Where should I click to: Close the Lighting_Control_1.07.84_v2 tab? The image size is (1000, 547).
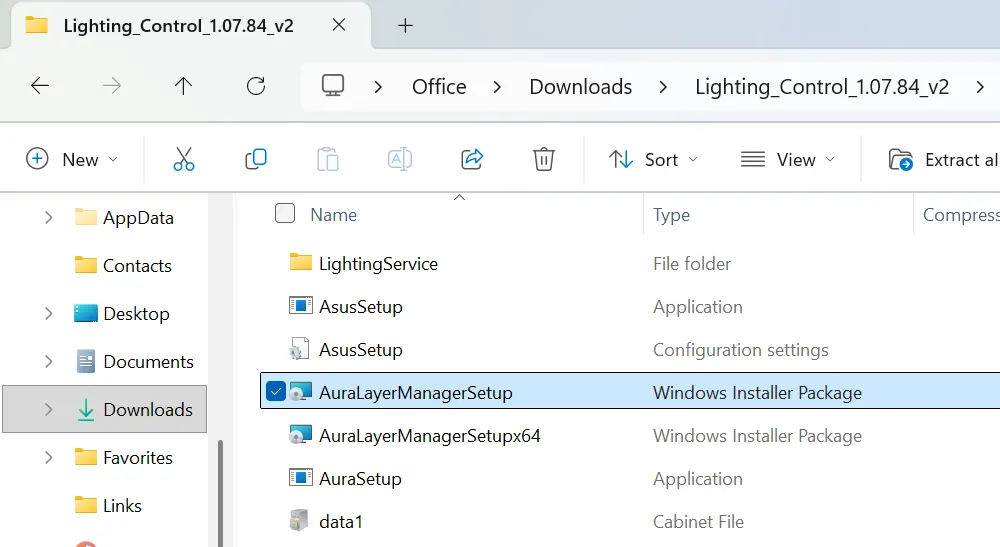(x=339, y=25)
